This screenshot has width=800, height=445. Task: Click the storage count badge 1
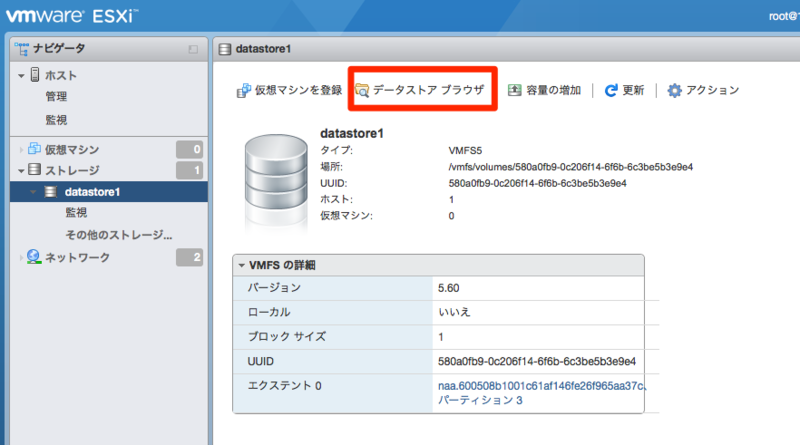tap(189, 170)
